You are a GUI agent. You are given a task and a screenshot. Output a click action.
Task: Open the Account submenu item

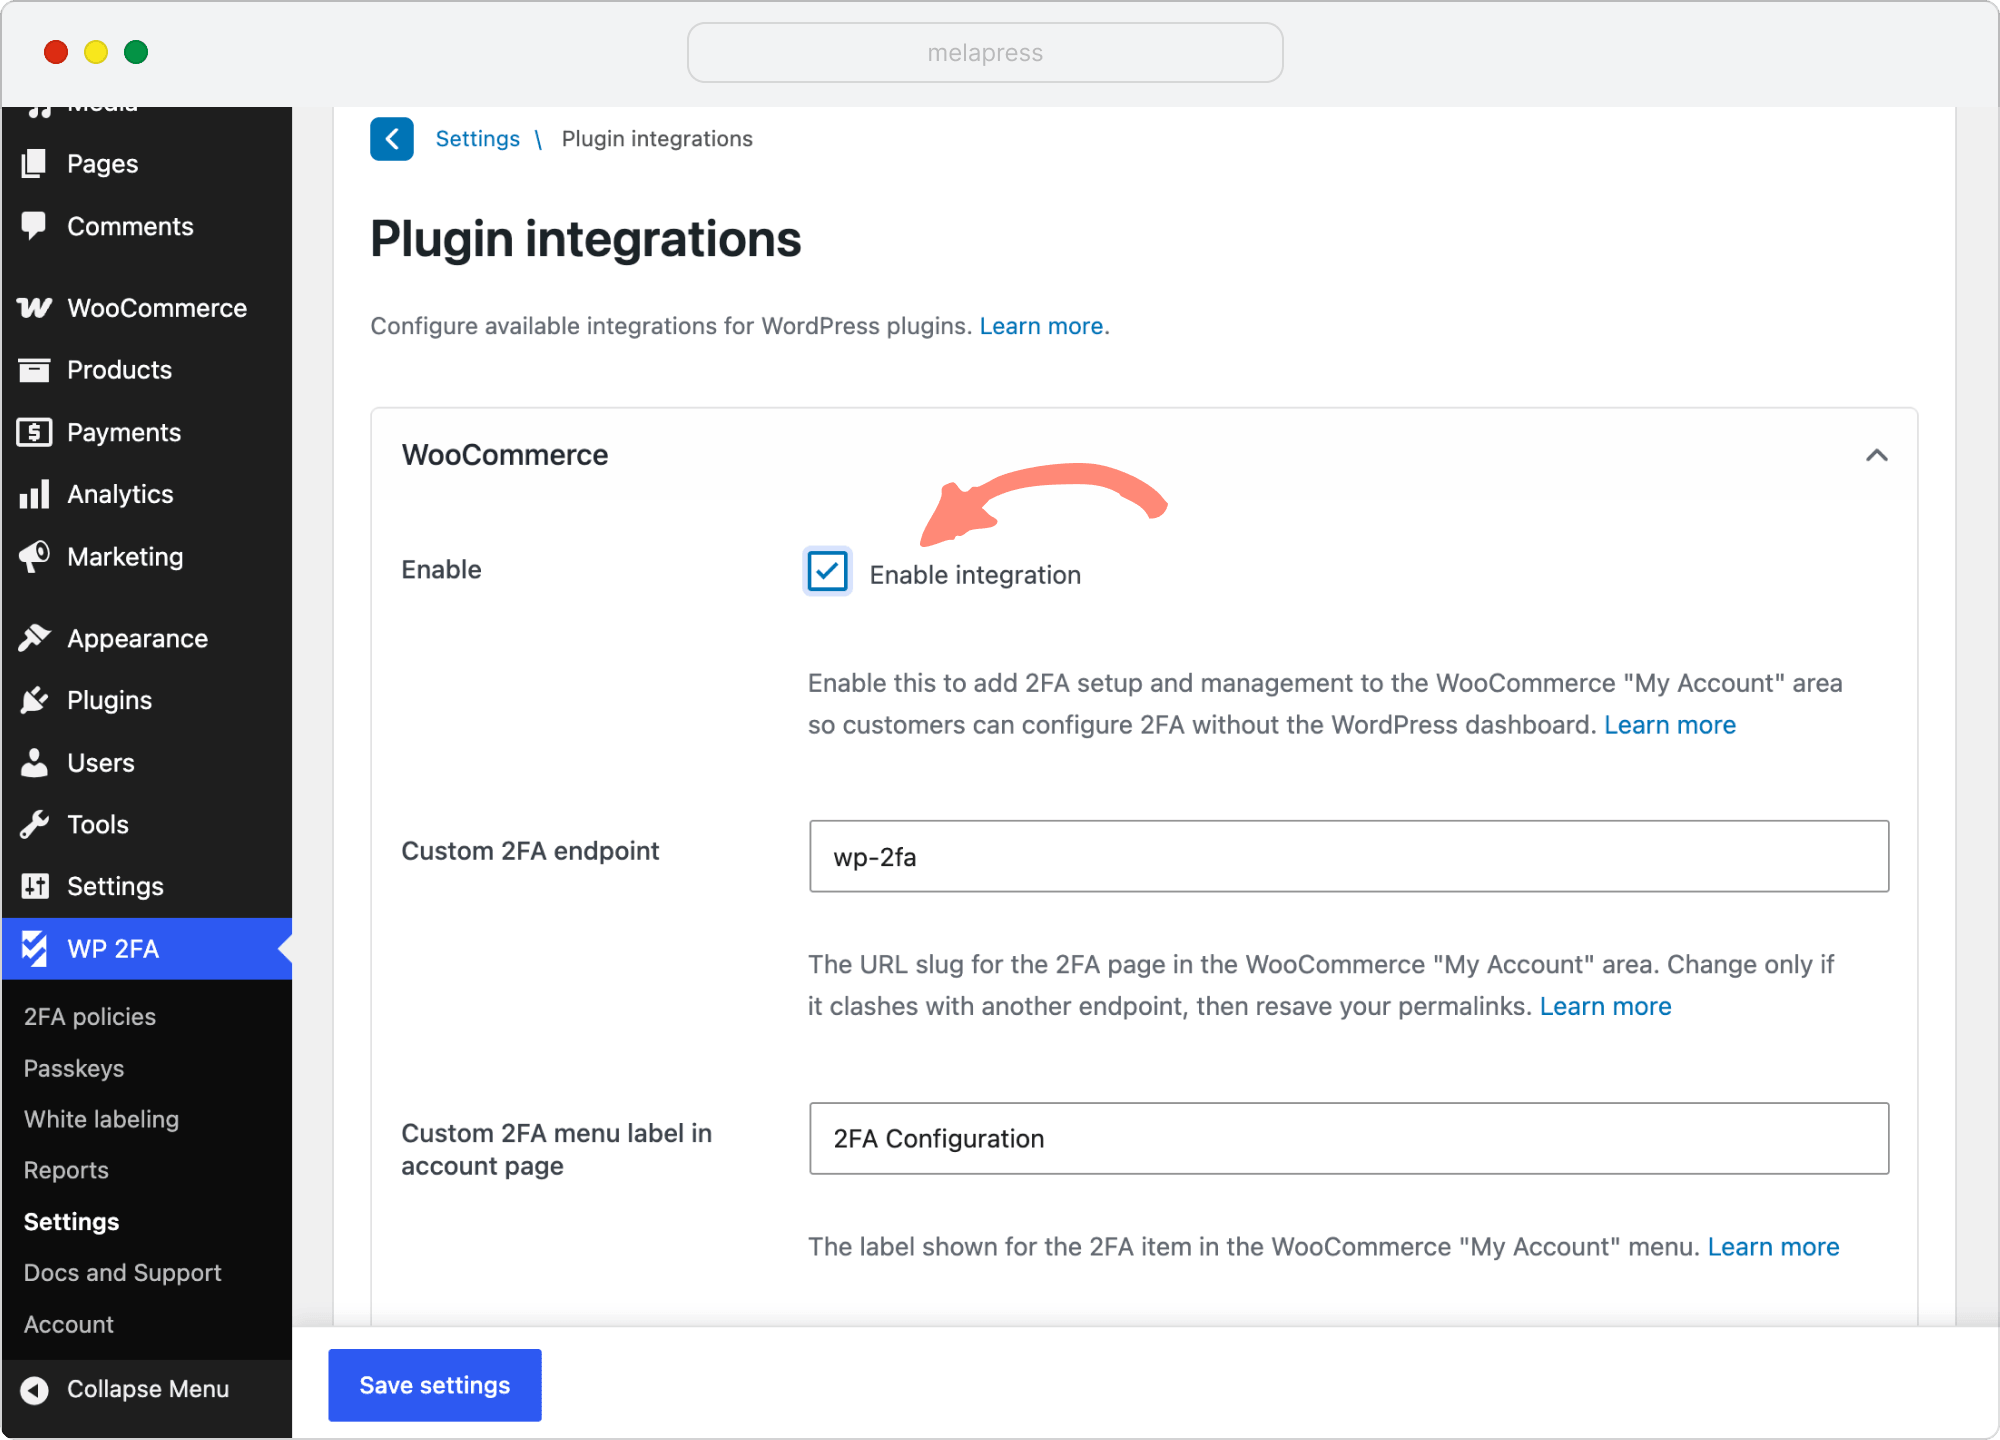pos(68,1324)
